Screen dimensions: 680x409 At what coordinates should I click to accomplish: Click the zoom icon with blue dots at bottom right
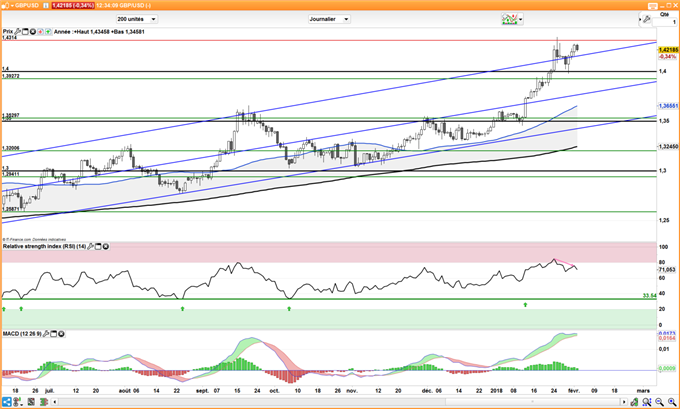click(647, 402)
